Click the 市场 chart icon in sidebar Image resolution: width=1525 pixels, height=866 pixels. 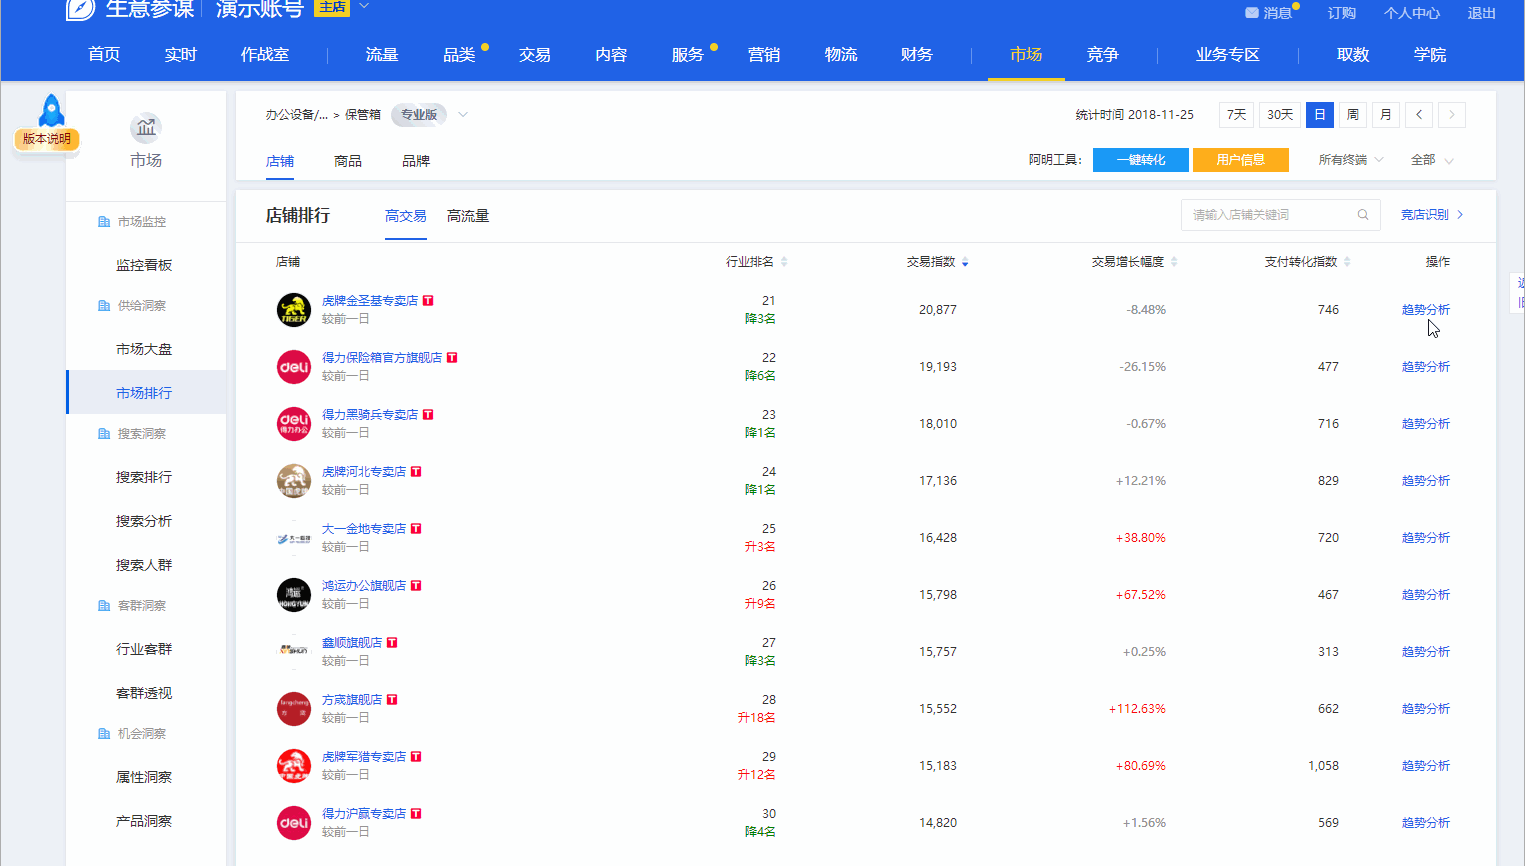(146, 128)
